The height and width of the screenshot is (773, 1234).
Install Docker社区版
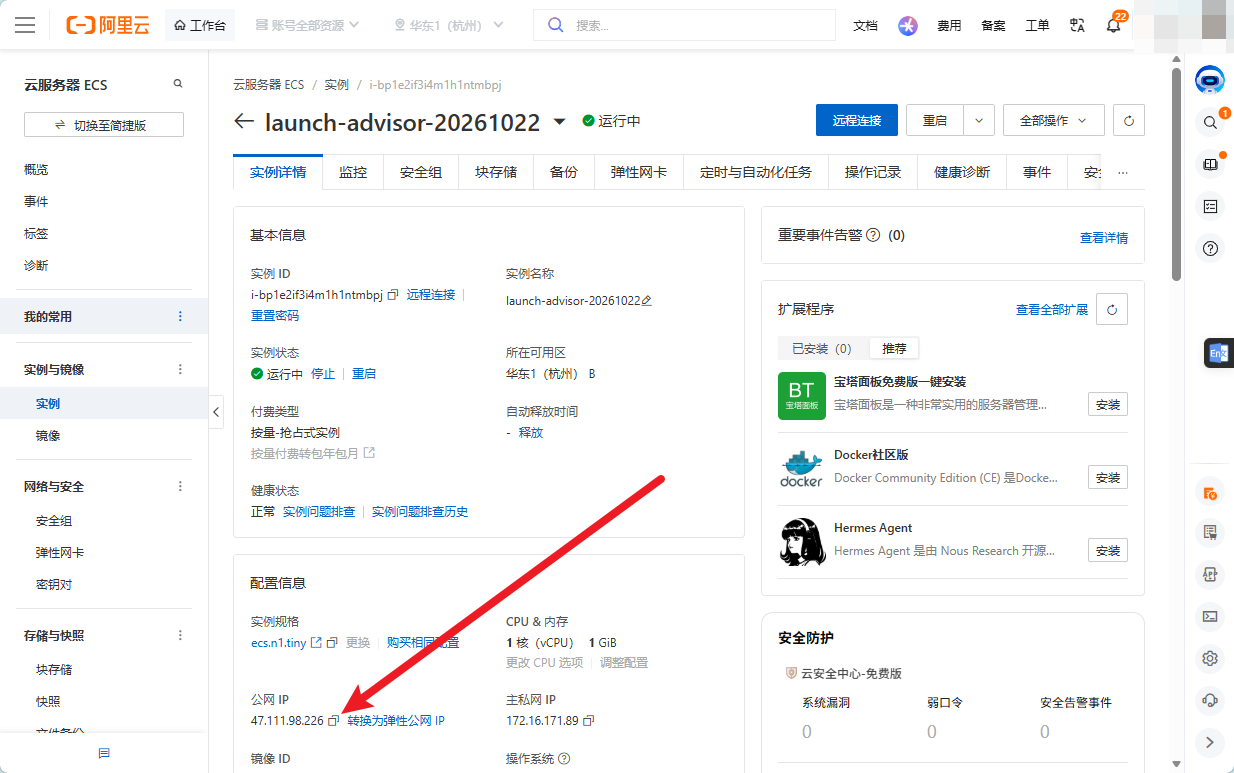pos(1108,477)
